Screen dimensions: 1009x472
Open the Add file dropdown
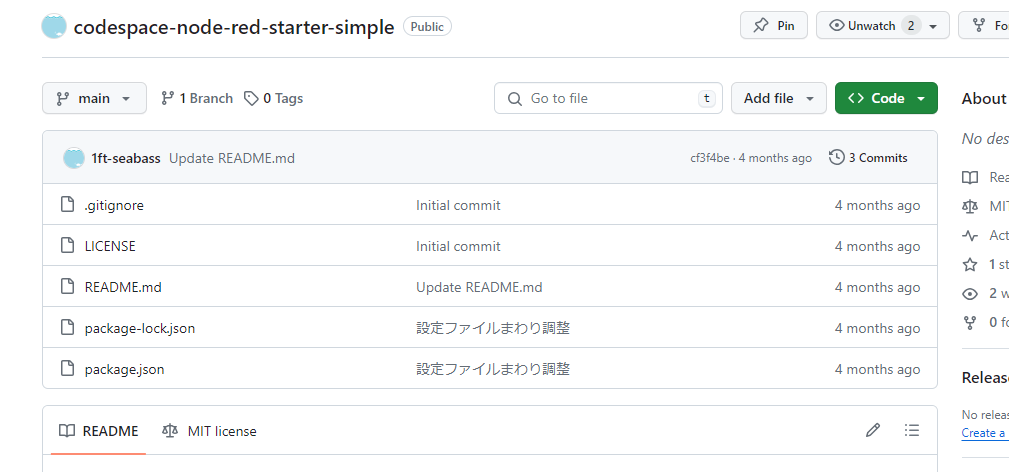(779, 98)
